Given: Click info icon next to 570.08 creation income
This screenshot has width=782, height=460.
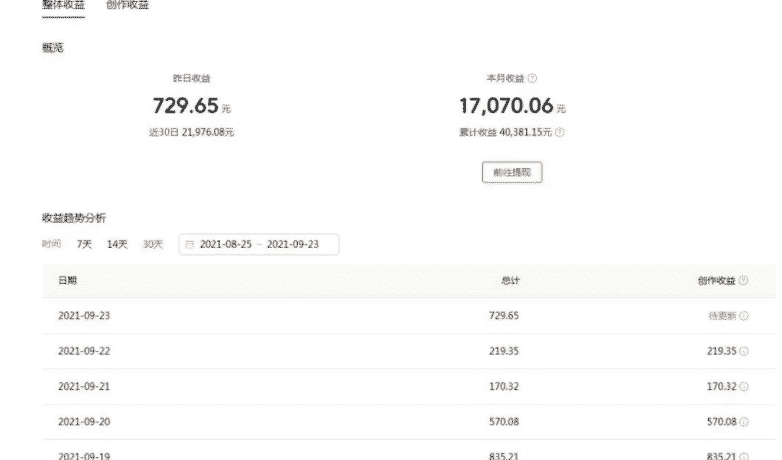Looking at the screenshot, I should (744, 422).
